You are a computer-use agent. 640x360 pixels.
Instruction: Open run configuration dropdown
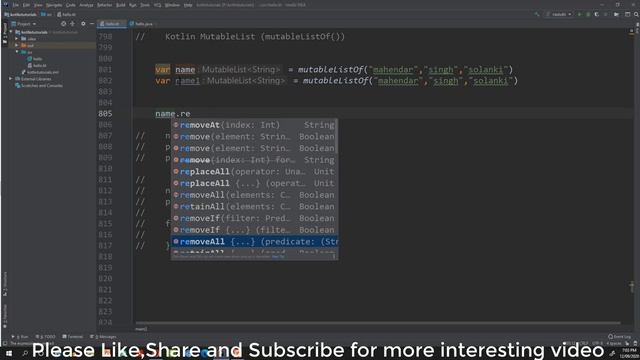coord(560,14)
